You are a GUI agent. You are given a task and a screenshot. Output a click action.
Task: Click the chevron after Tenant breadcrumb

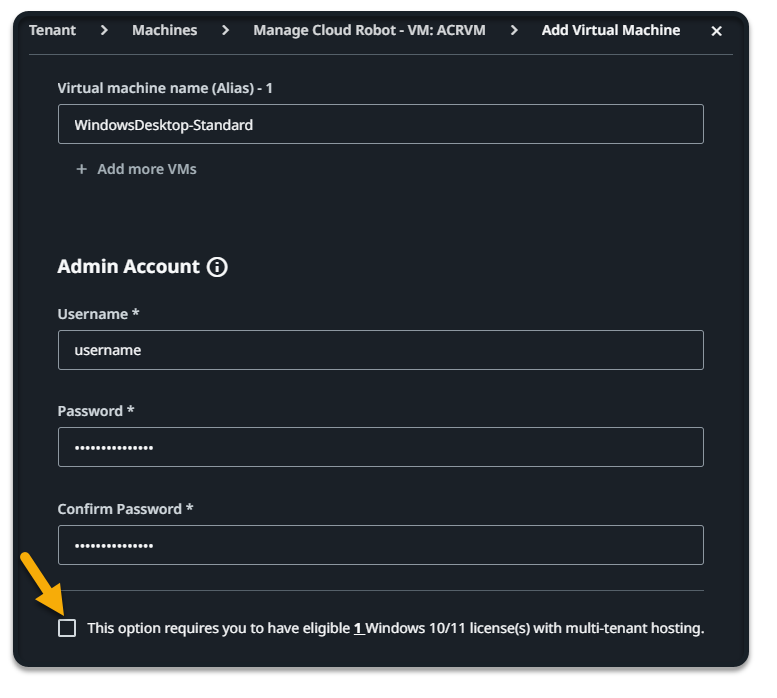[x=104, y=30]
